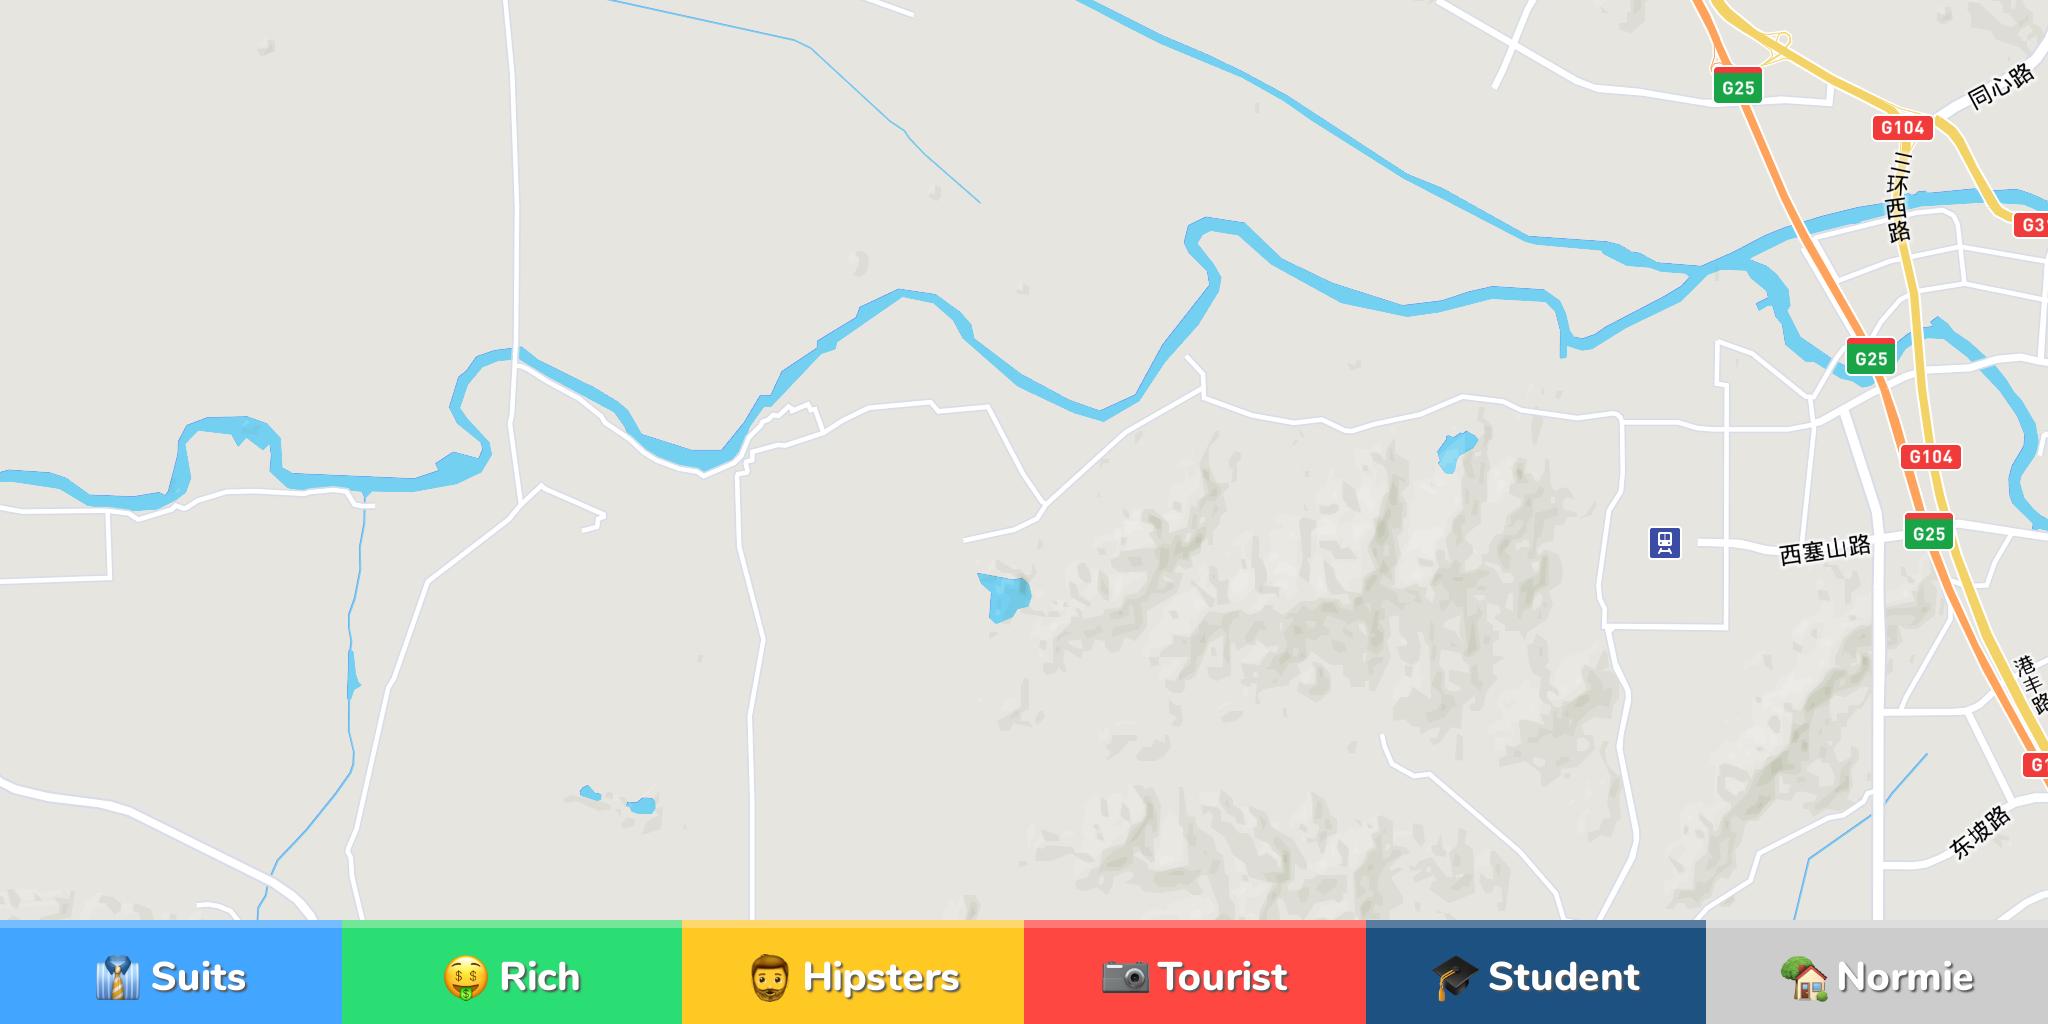Click the money-face emoji on Rich
Screen dimensions: 2048x1024
pyautogui.click(x=466, y=977)
